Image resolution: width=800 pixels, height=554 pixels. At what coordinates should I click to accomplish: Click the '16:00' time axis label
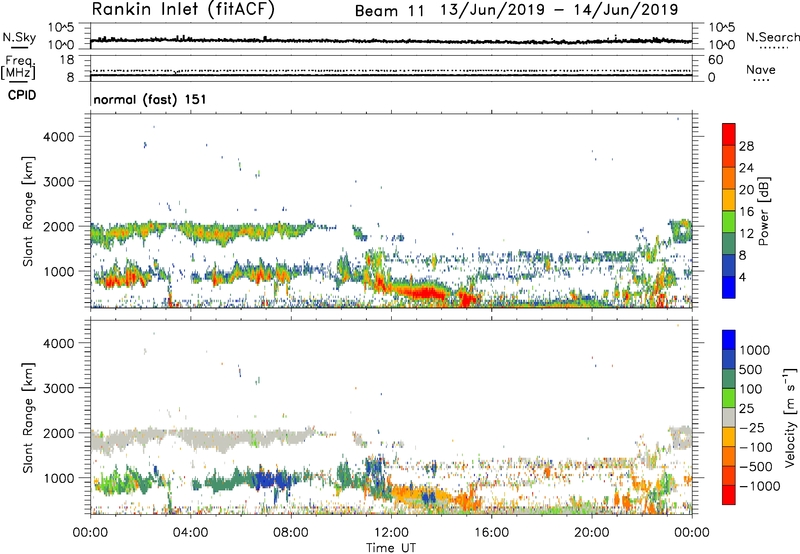[491, 533]
